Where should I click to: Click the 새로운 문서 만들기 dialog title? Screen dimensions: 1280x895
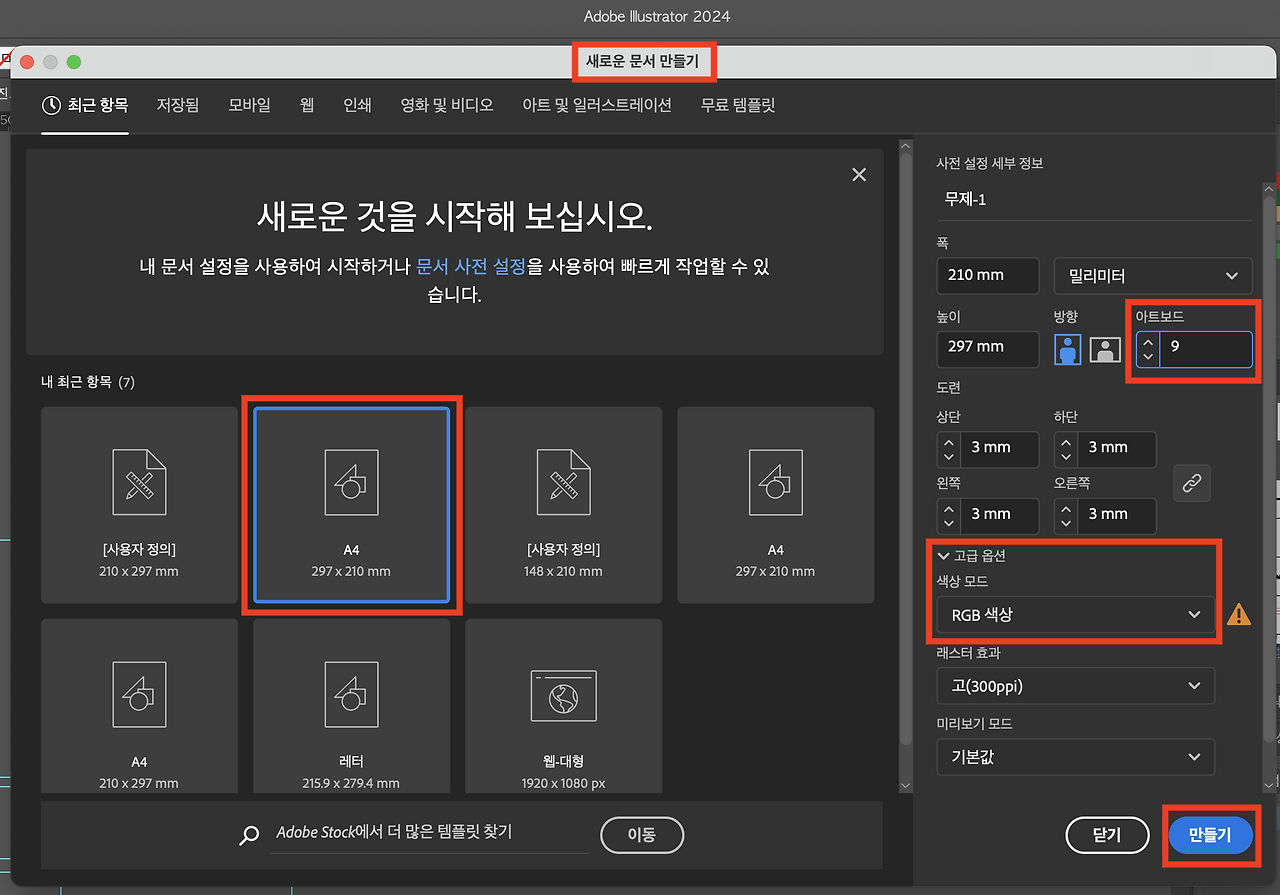click(x=645, y=63)
